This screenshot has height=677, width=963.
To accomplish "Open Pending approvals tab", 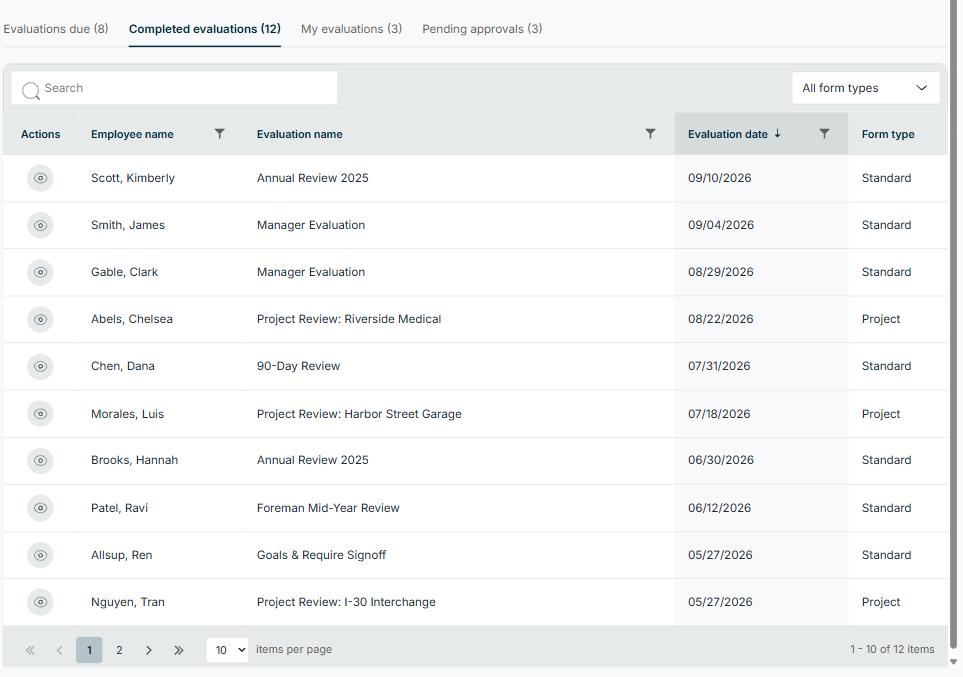I will point(482,29).
